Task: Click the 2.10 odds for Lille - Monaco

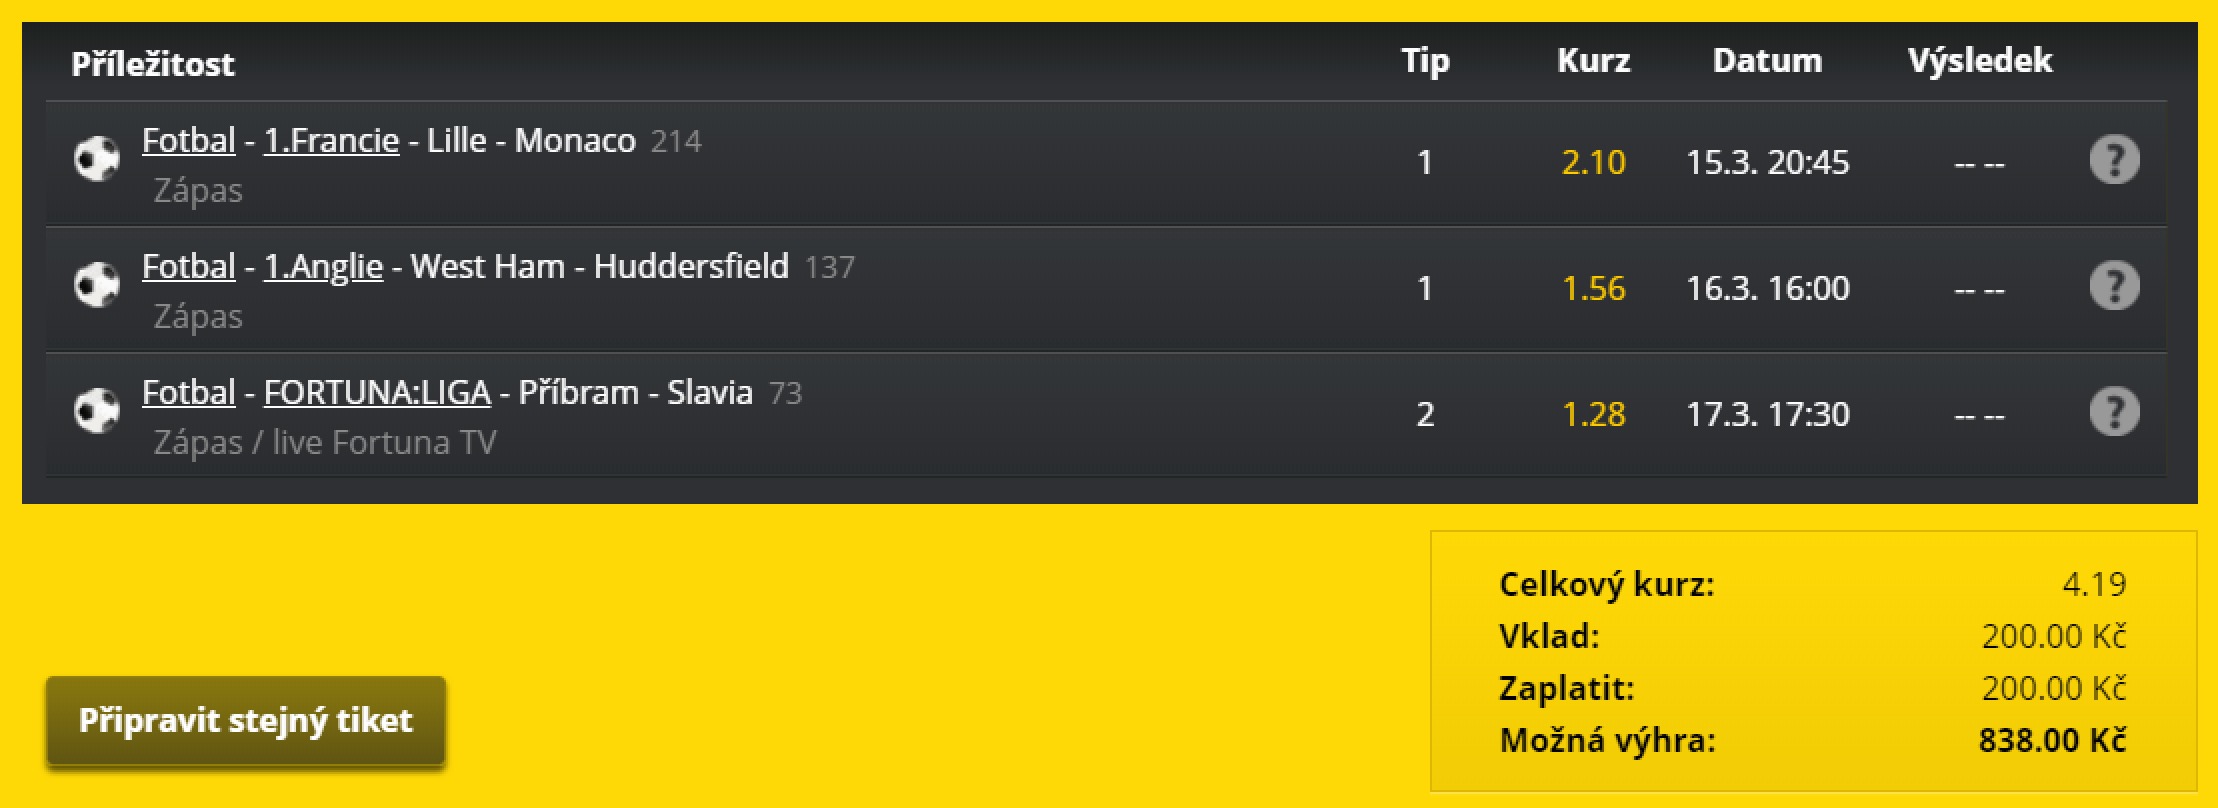Action: coord(1593,162)
